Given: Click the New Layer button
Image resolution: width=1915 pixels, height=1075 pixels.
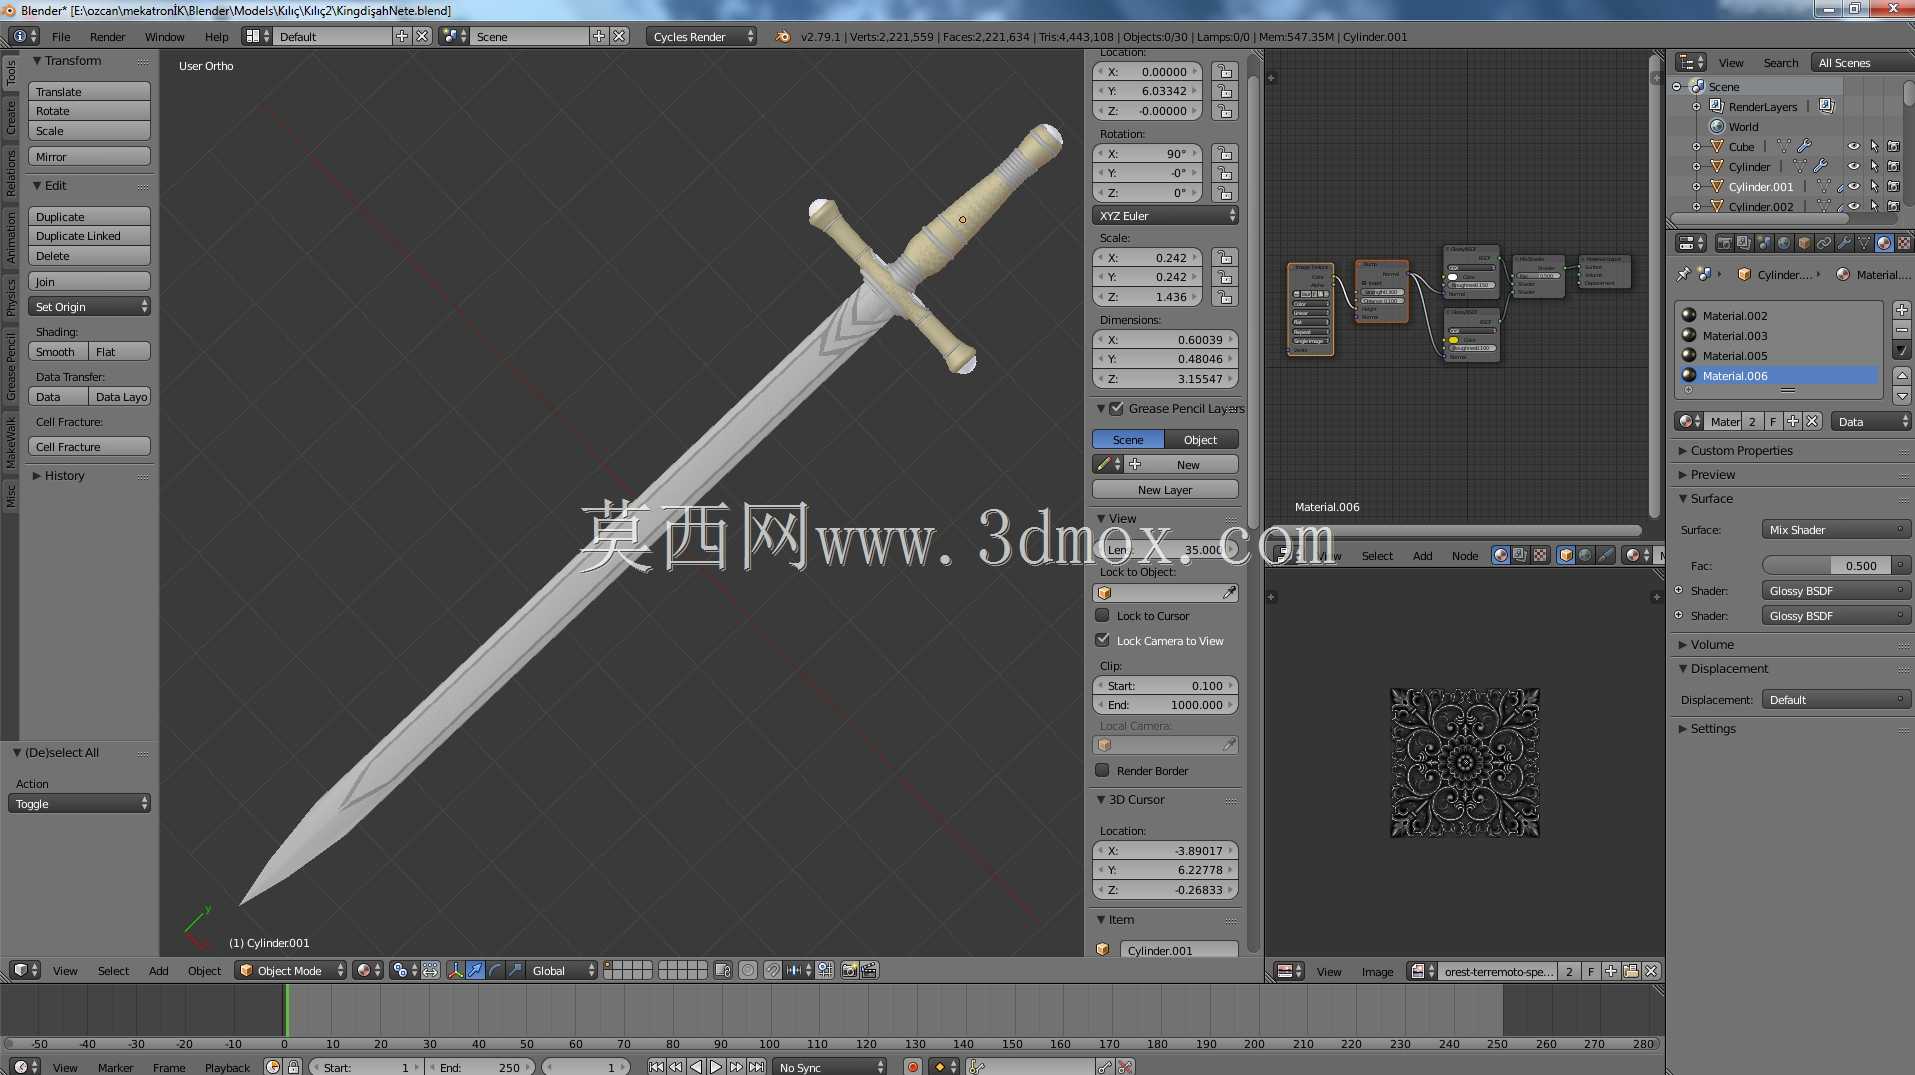Looking at the screenshot, I should [x=1165, y=489].
